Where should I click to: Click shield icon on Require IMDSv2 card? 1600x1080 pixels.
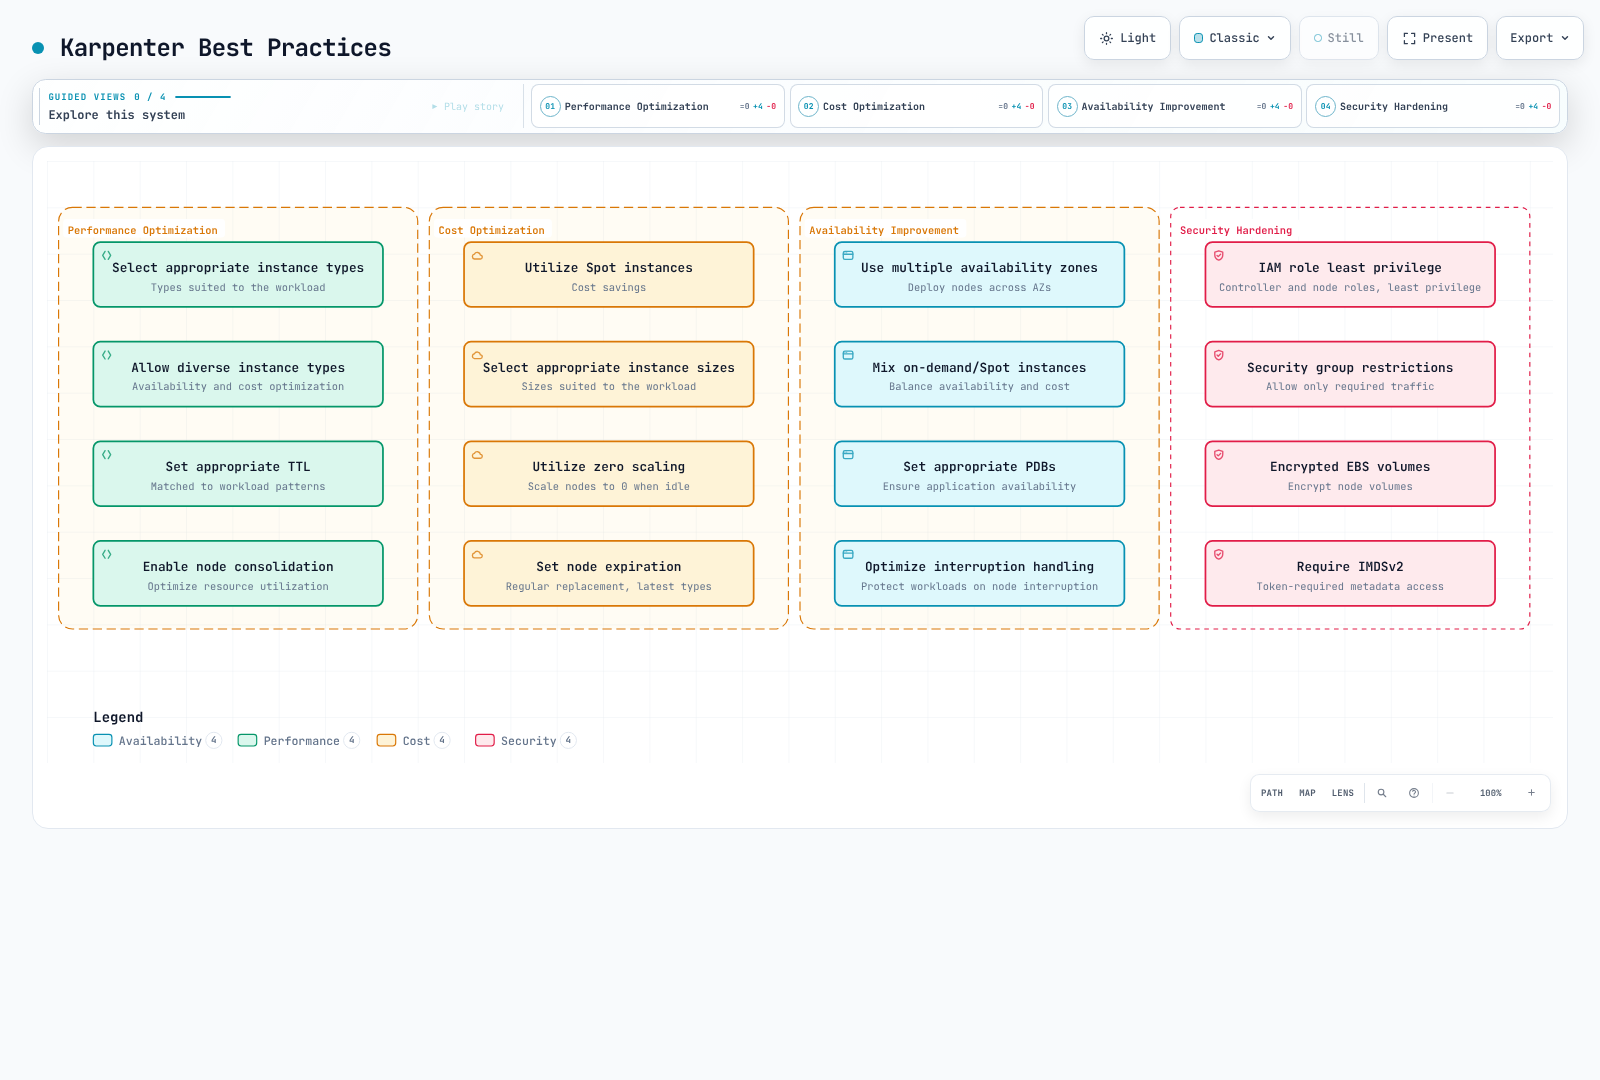click(x=1219, y=554)
